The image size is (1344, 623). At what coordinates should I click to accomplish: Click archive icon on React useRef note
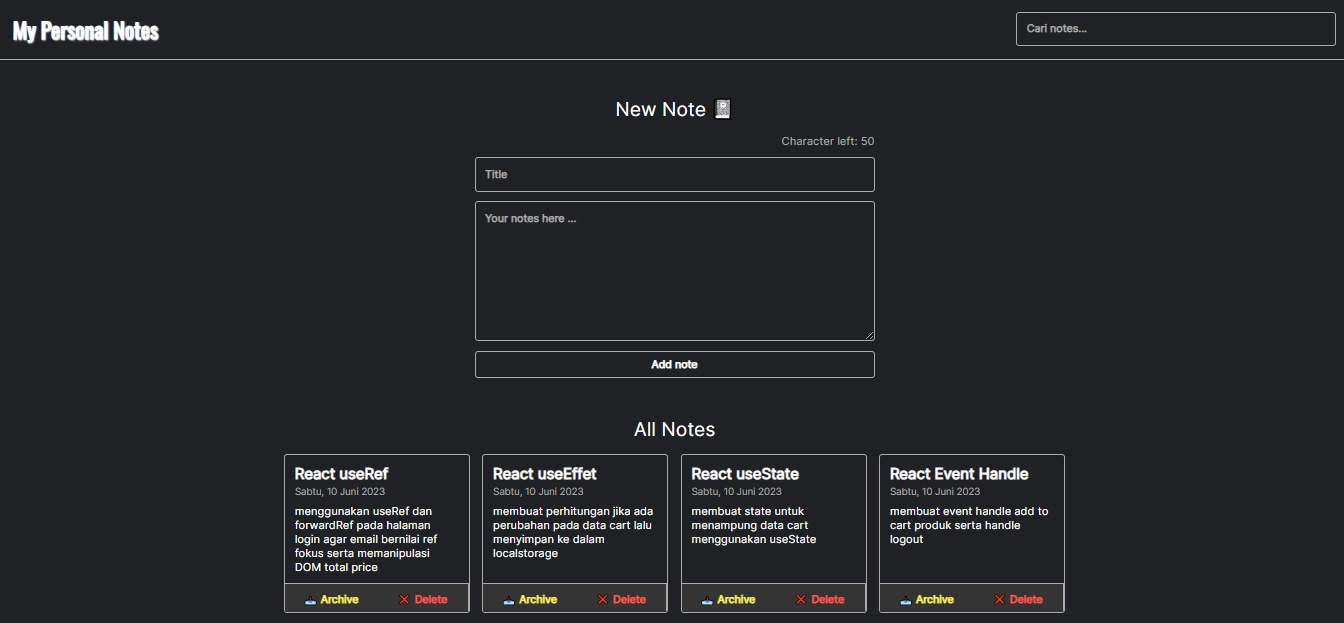click(x=311, y=600)
